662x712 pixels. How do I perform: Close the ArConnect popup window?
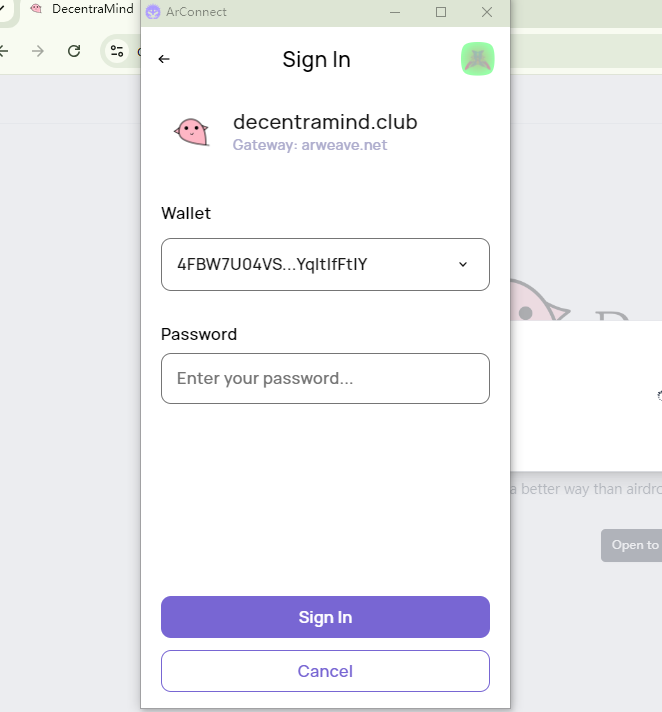(x=487, y=12)
